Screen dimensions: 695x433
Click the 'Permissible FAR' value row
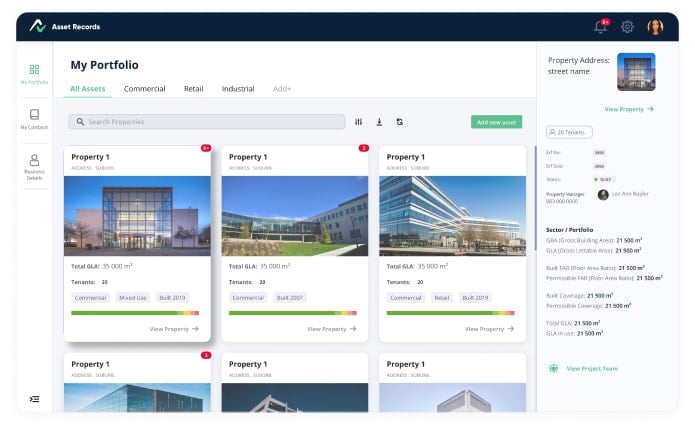604,278
